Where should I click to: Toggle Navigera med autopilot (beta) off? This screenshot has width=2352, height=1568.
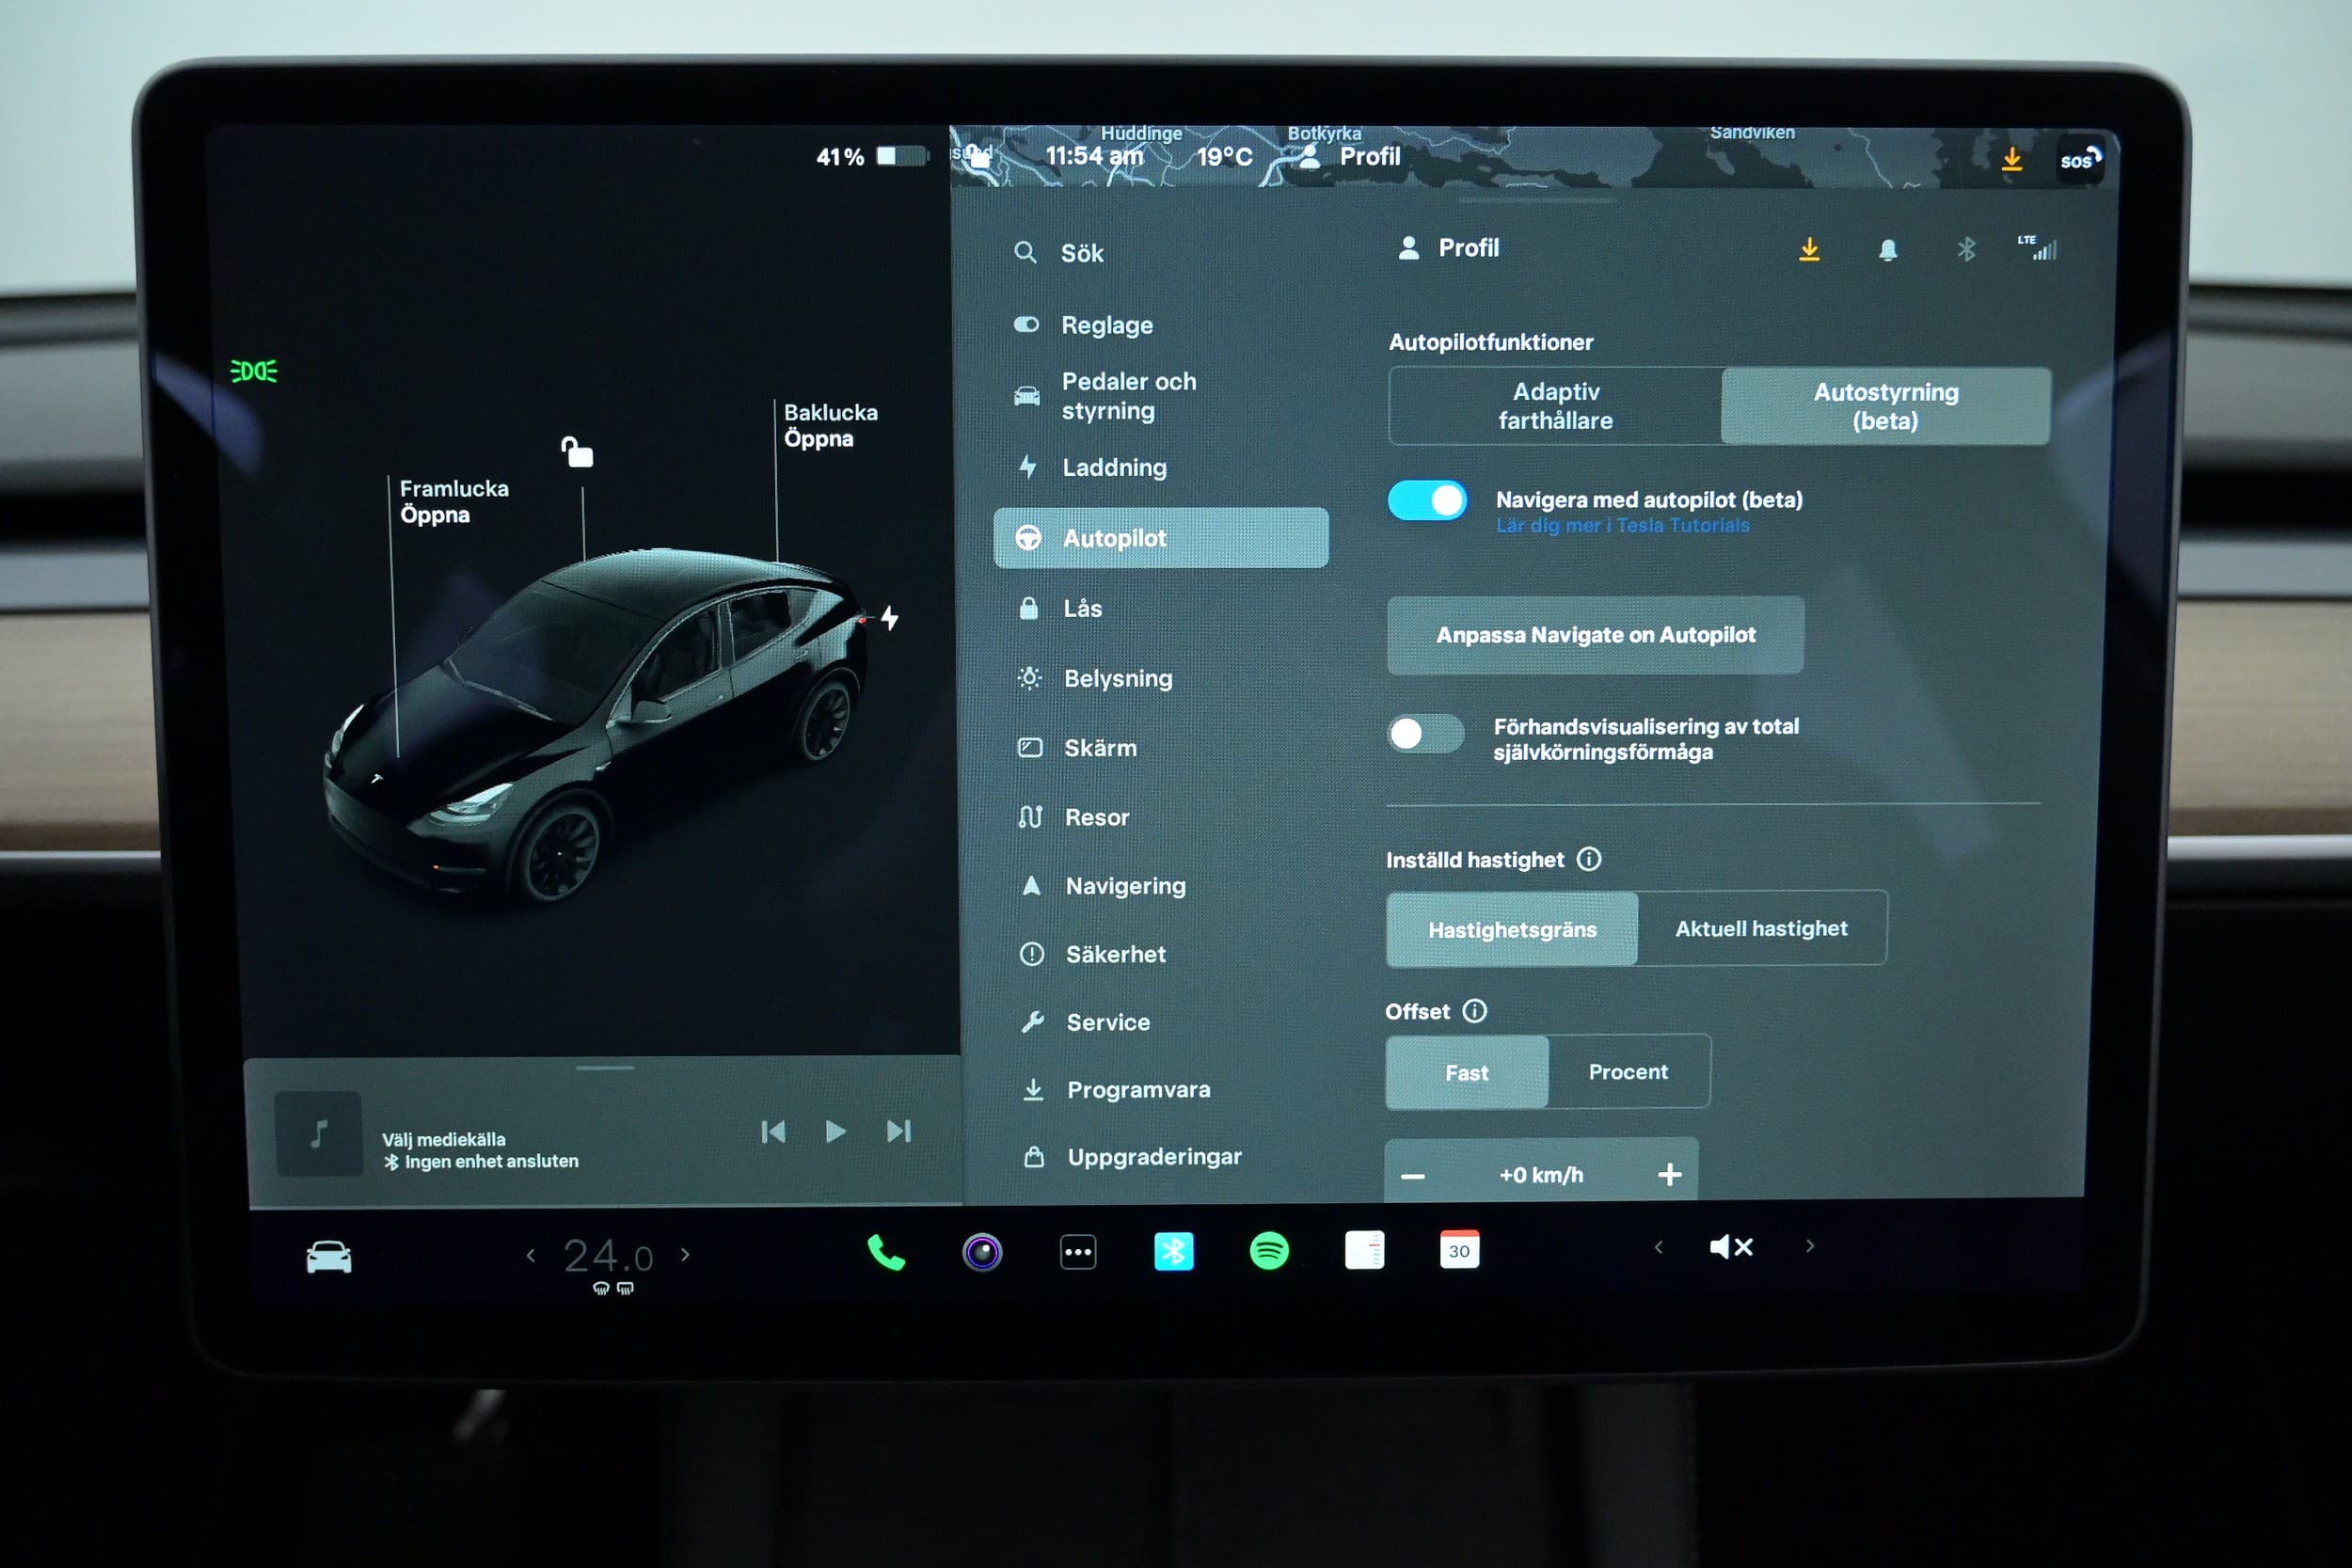coord(1427,500)
